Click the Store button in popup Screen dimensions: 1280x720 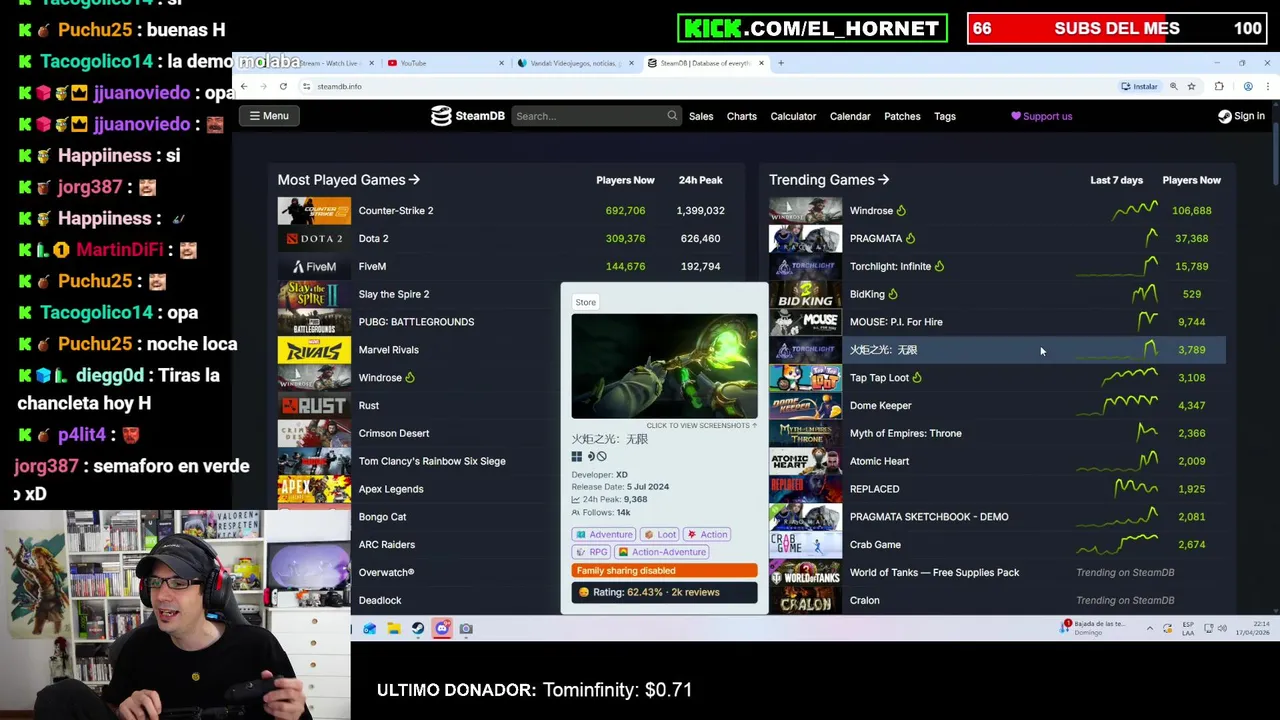tap(585, 302)
